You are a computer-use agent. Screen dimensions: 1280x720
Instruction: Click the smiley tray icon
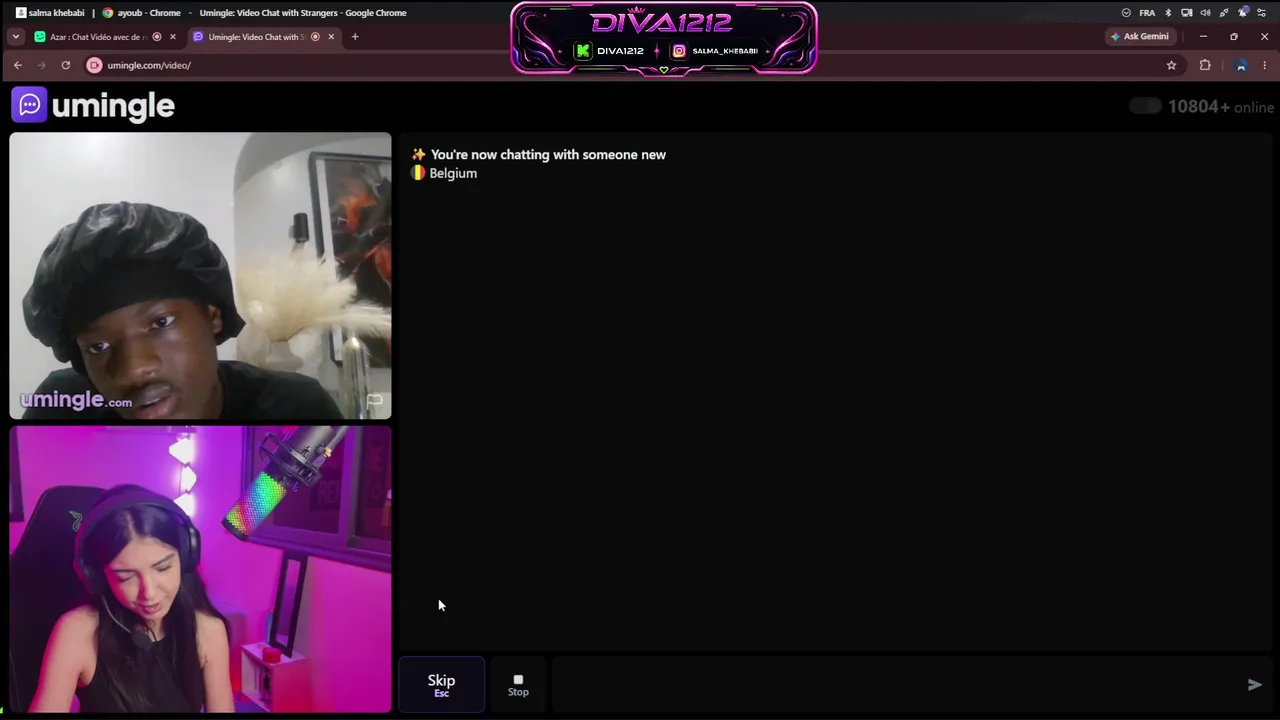click(x=1126, y=13)
